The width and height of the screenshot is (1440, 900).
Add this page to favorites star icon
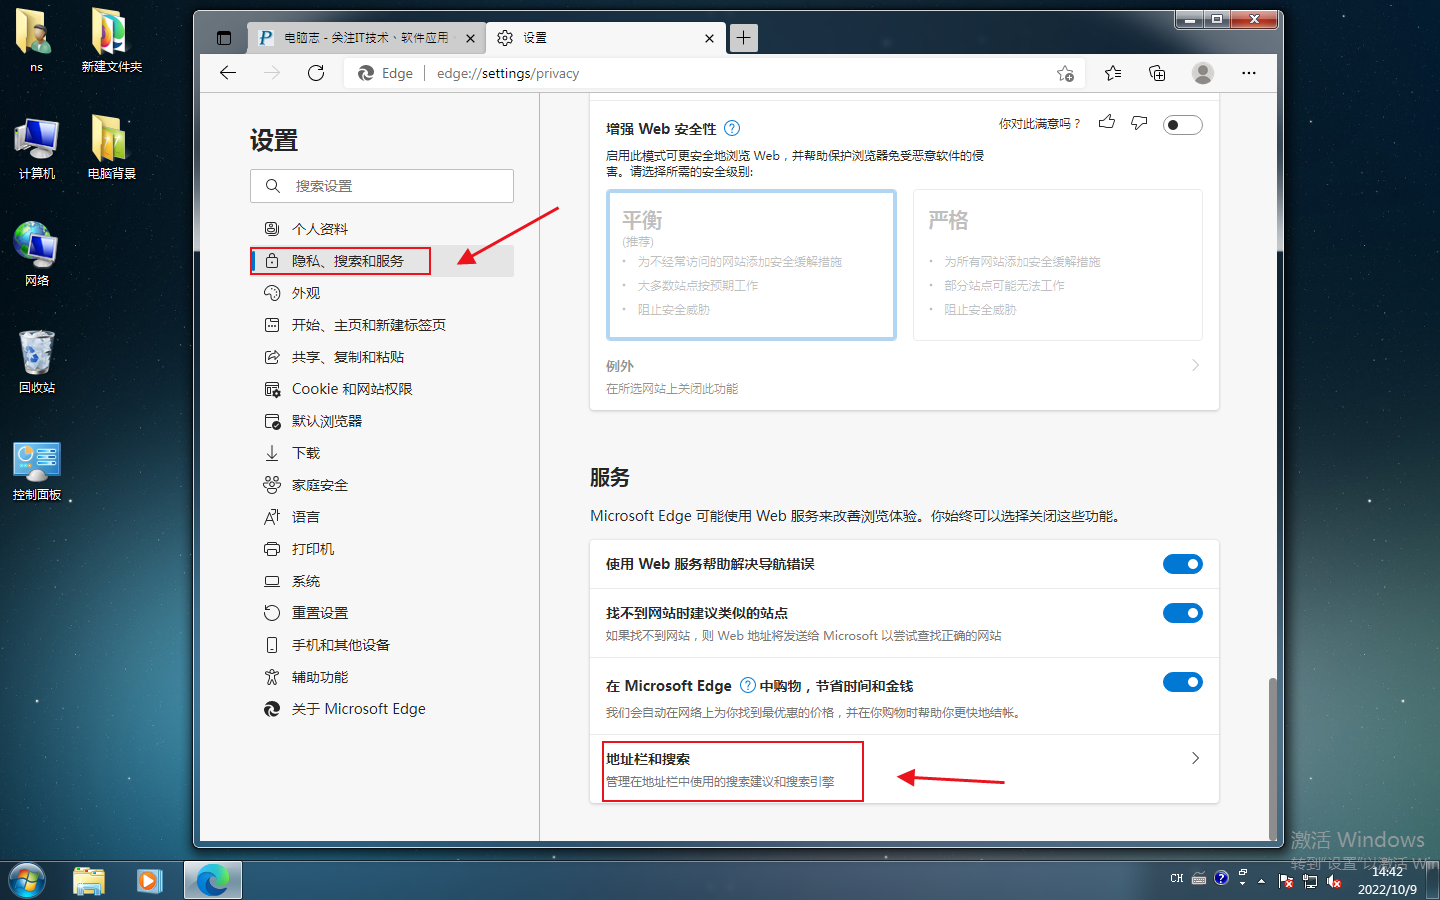(x=1065, y=73)
